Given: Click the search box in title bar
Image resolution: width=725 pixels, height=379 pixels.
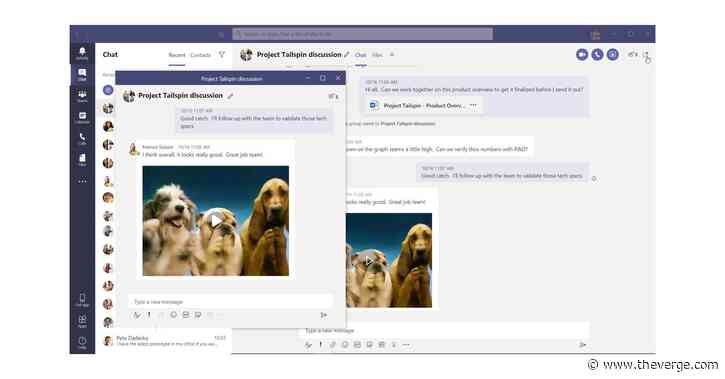Looking at the screenshot, I should coord(362,34).
